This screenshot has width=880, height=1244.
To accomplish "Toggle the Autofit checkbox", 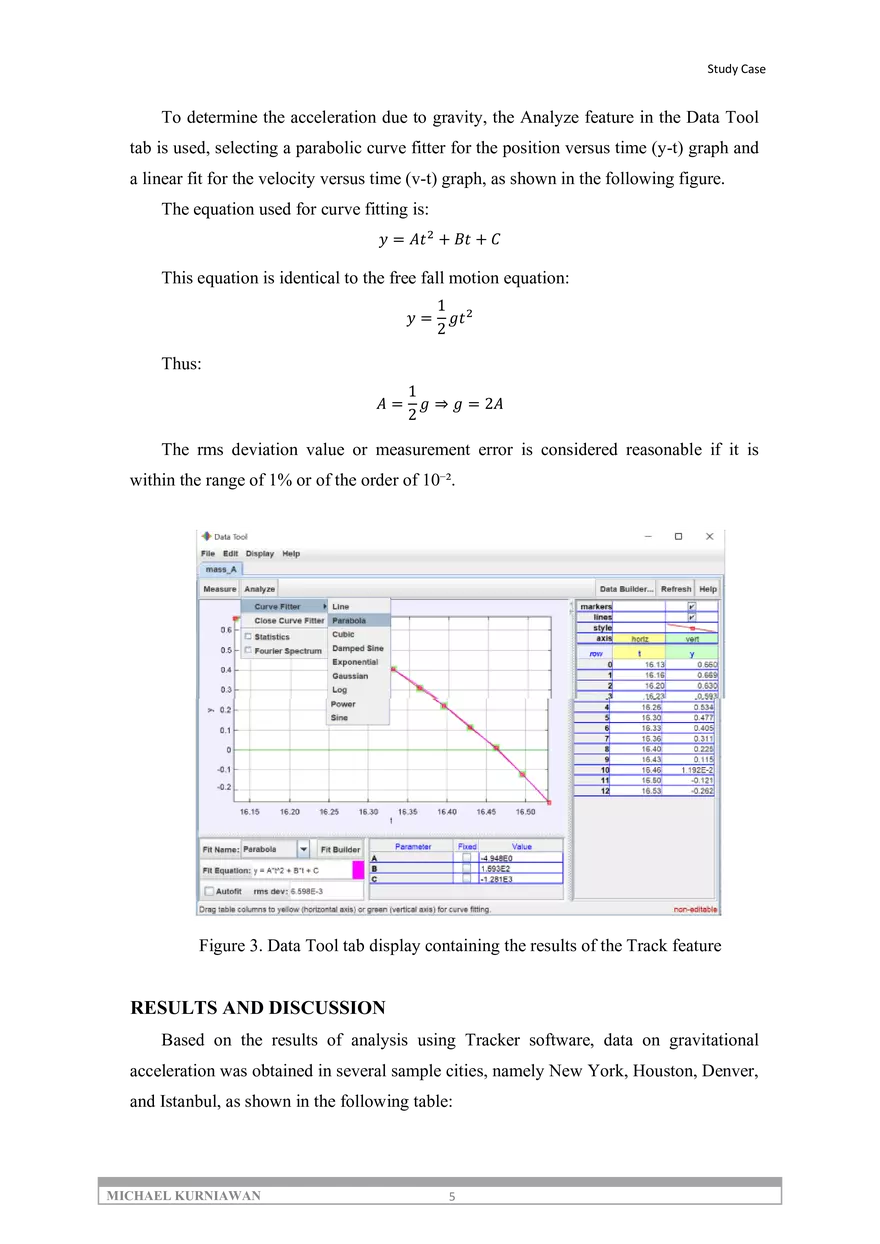I will (x=211, y=891).
